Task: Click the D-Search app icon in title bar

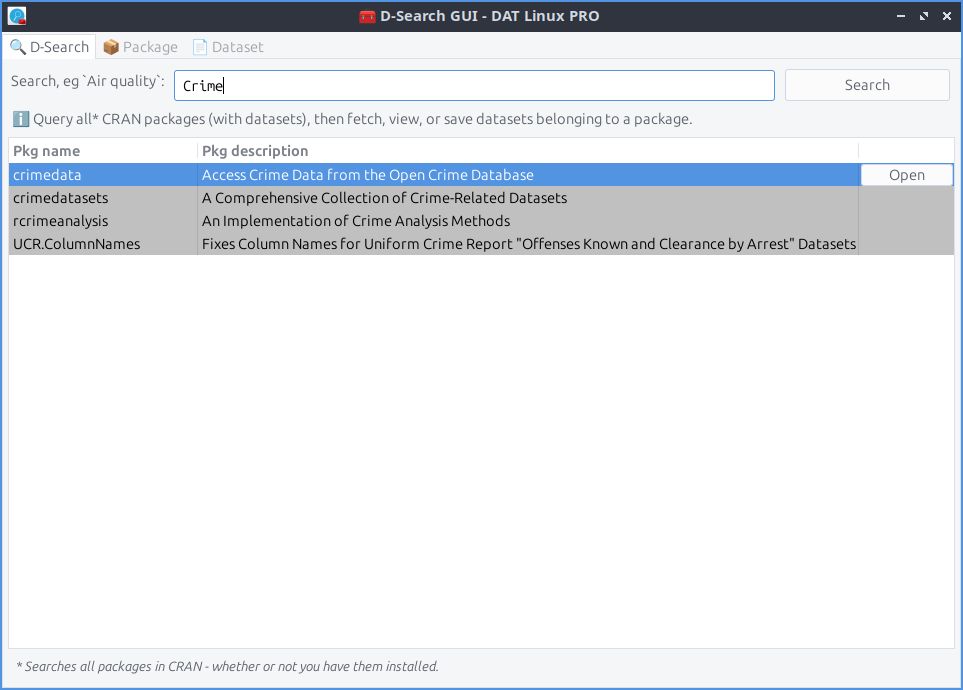Action: click(x=17, y=16)
